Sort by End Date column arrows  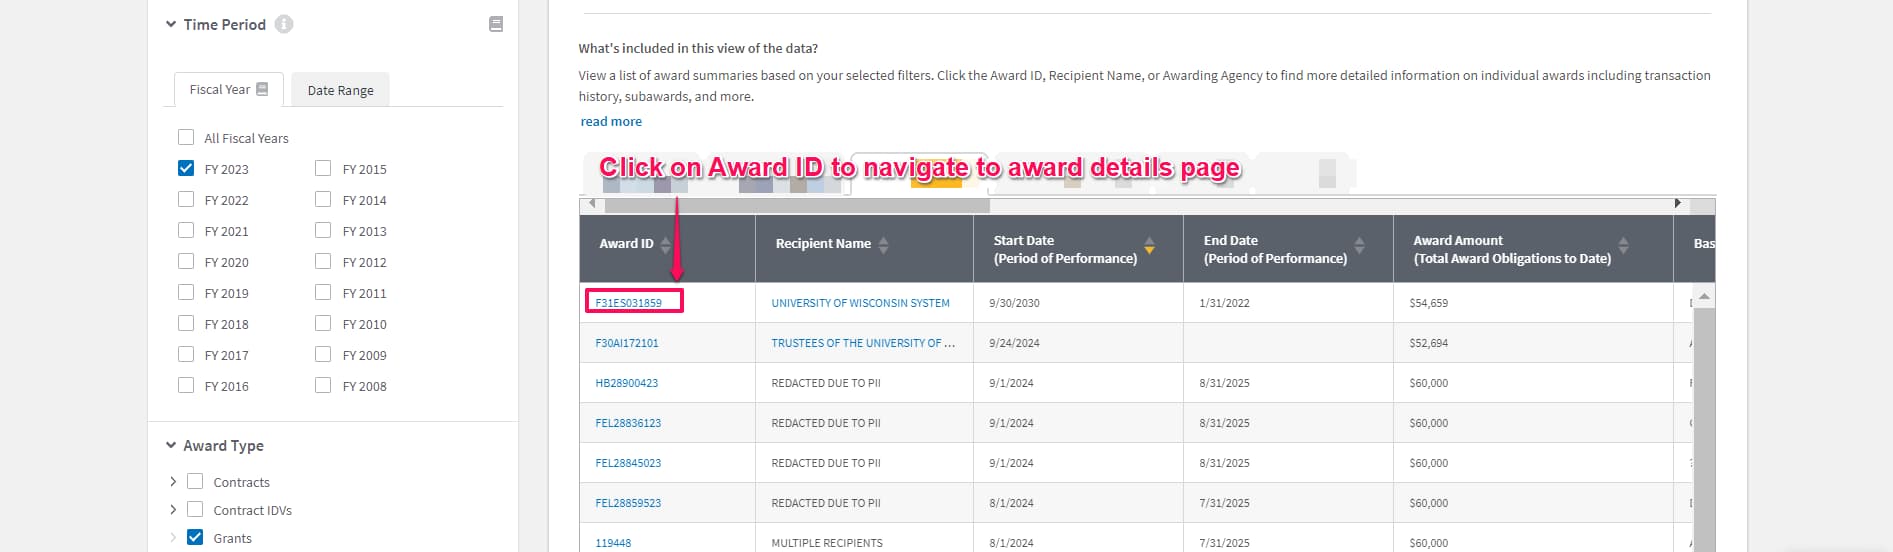point(1359,245)
